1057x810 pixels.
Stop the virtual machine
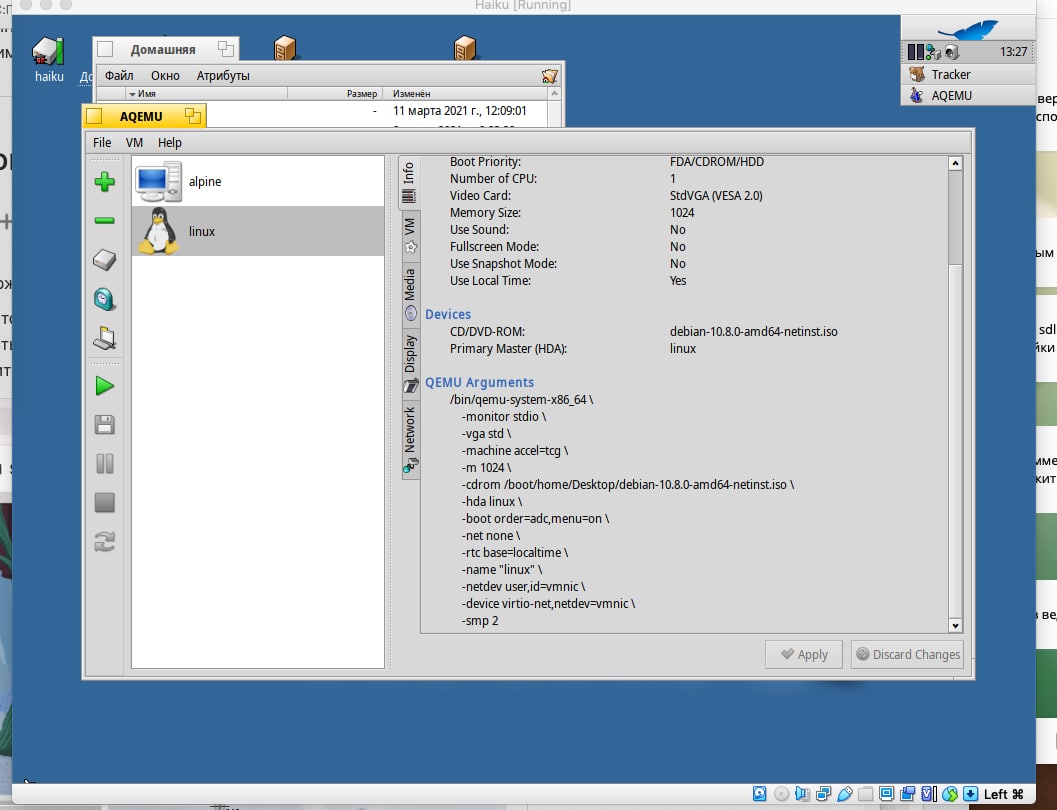point(104,503)
